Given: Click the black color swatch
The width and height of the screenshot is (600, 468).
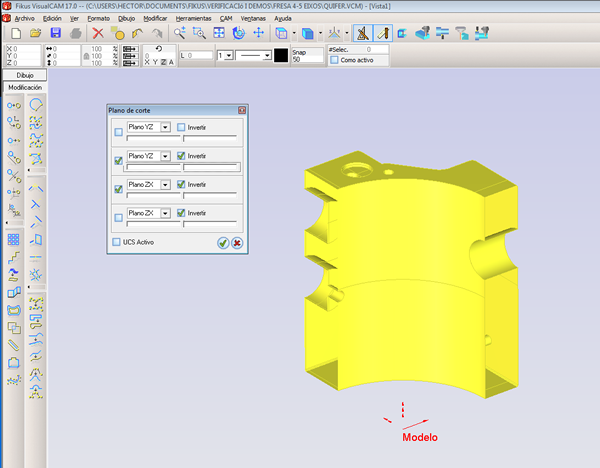Looking at the screenshot, I should click(x=282, y=55).
